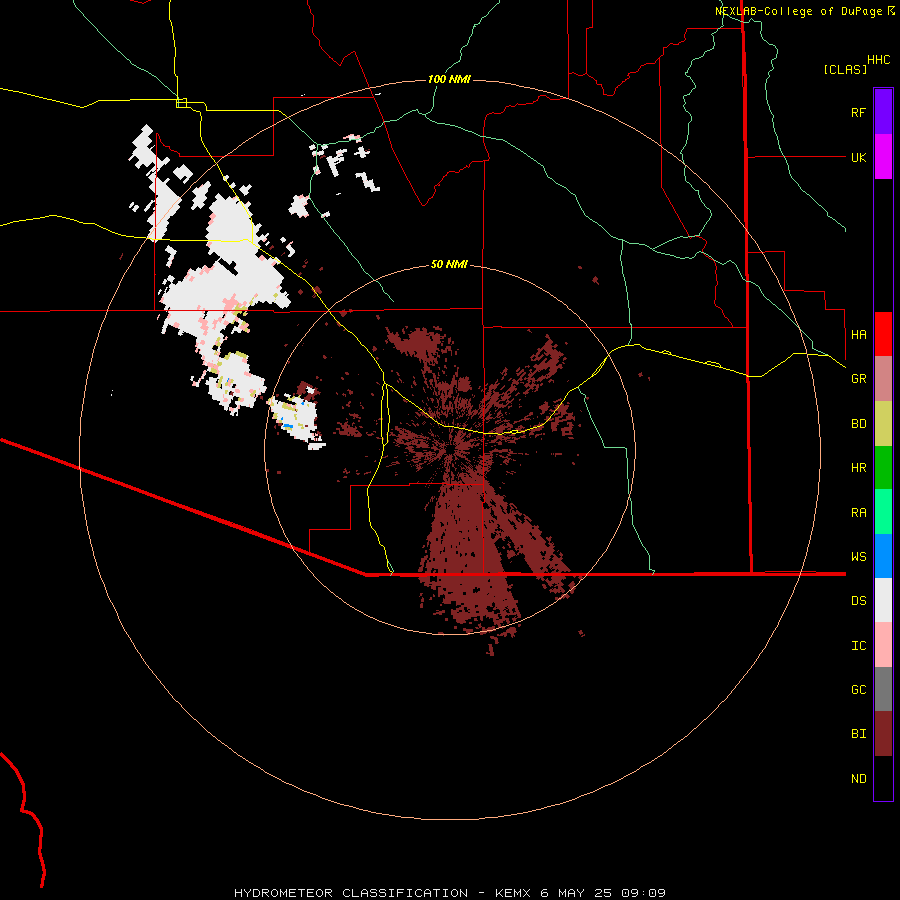Click the DS white legend swatch
Image resolution: width=900 pixels, height=900 pixels.
click(883, 600)
